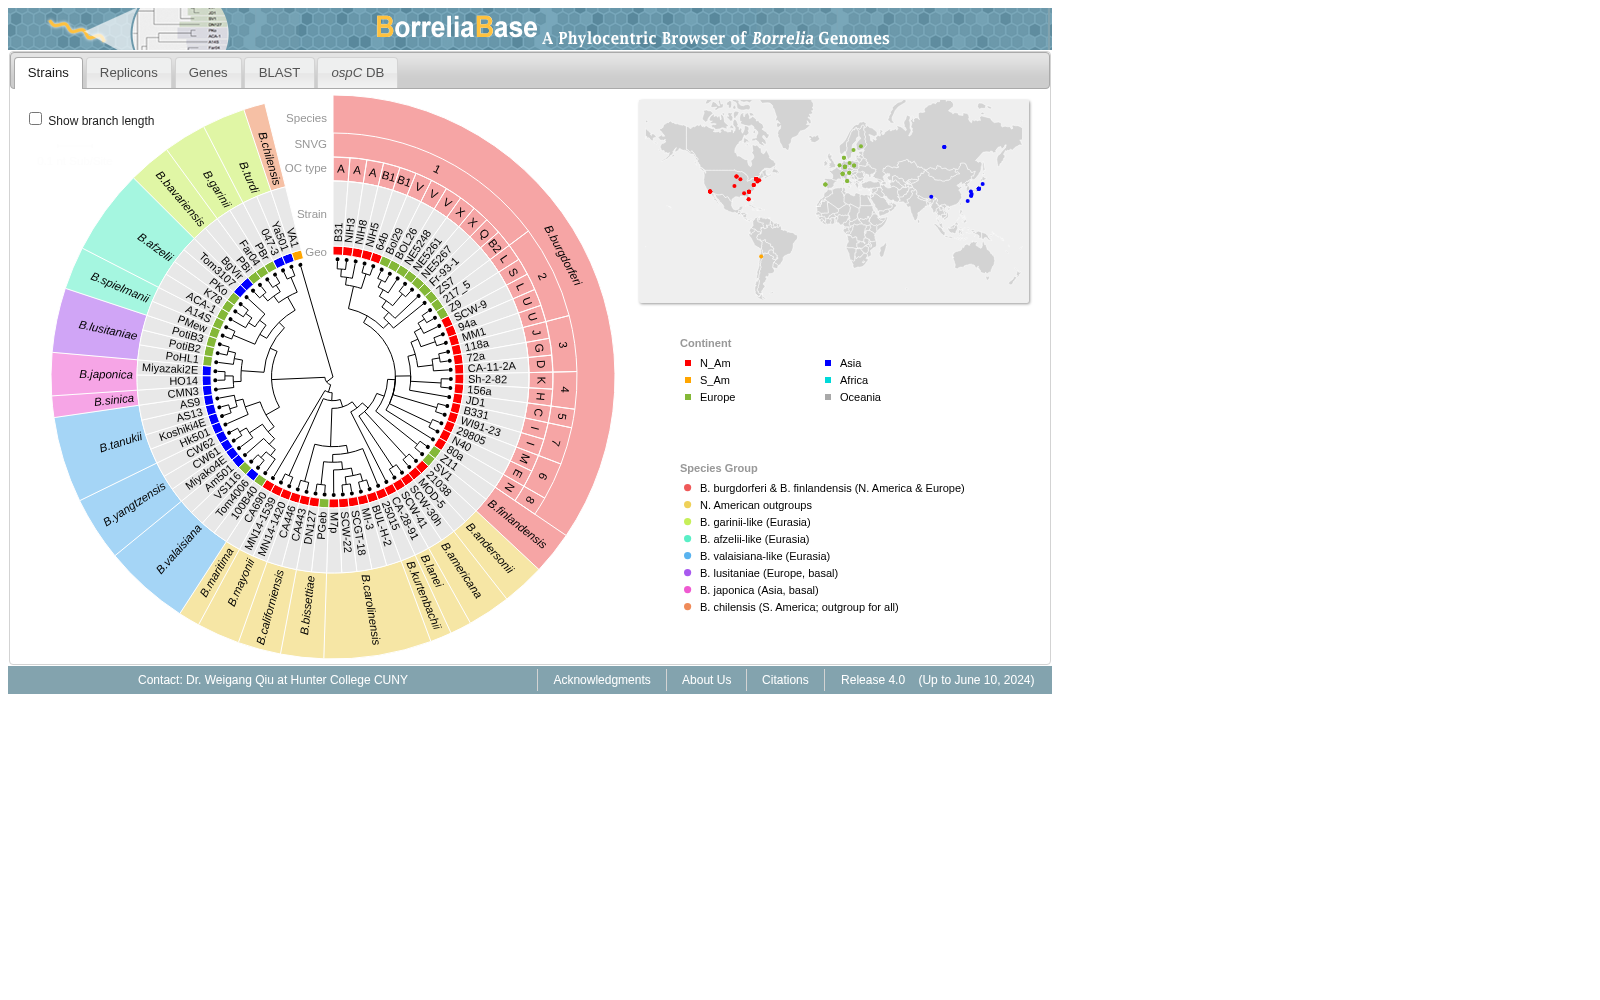Select the B.japonica species label
Screen dimensions: 1600x1000
[x=106, y=375]
